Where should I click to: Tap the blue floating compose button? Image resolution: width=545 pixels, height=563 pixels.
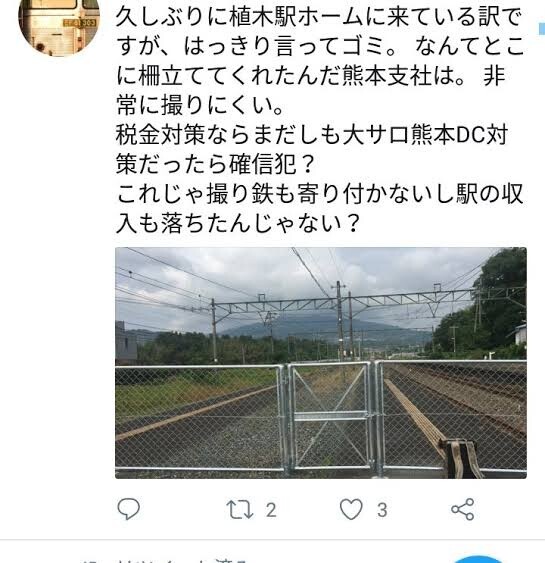pos(478,559)
